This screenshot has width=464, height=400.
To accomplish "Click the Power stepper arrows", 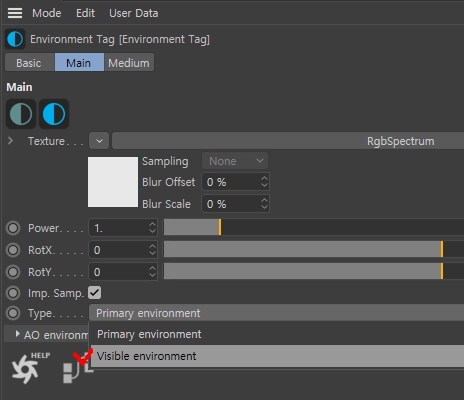I will point(152,228).
